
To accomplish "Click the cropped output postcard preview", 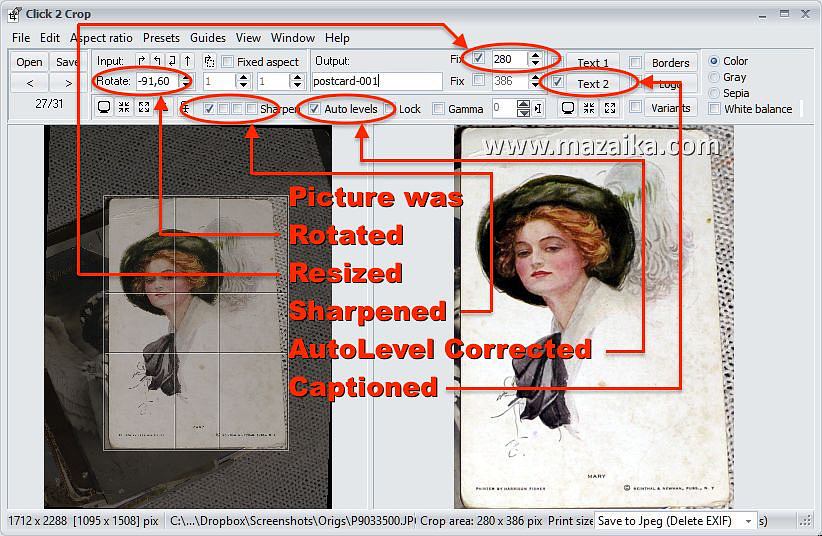I will [x=593, y=317].
